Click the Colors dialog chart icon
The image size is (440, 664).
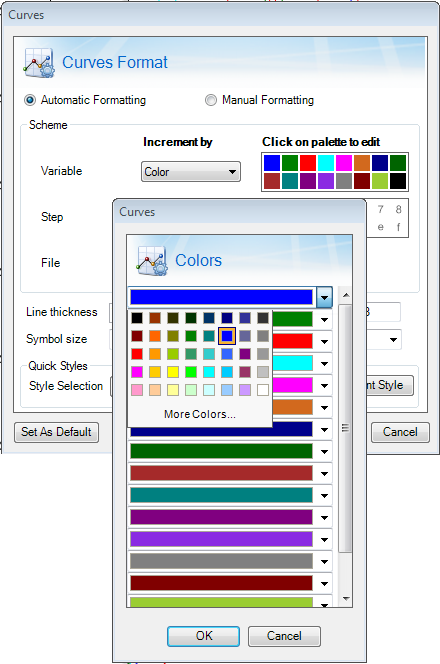152,261
